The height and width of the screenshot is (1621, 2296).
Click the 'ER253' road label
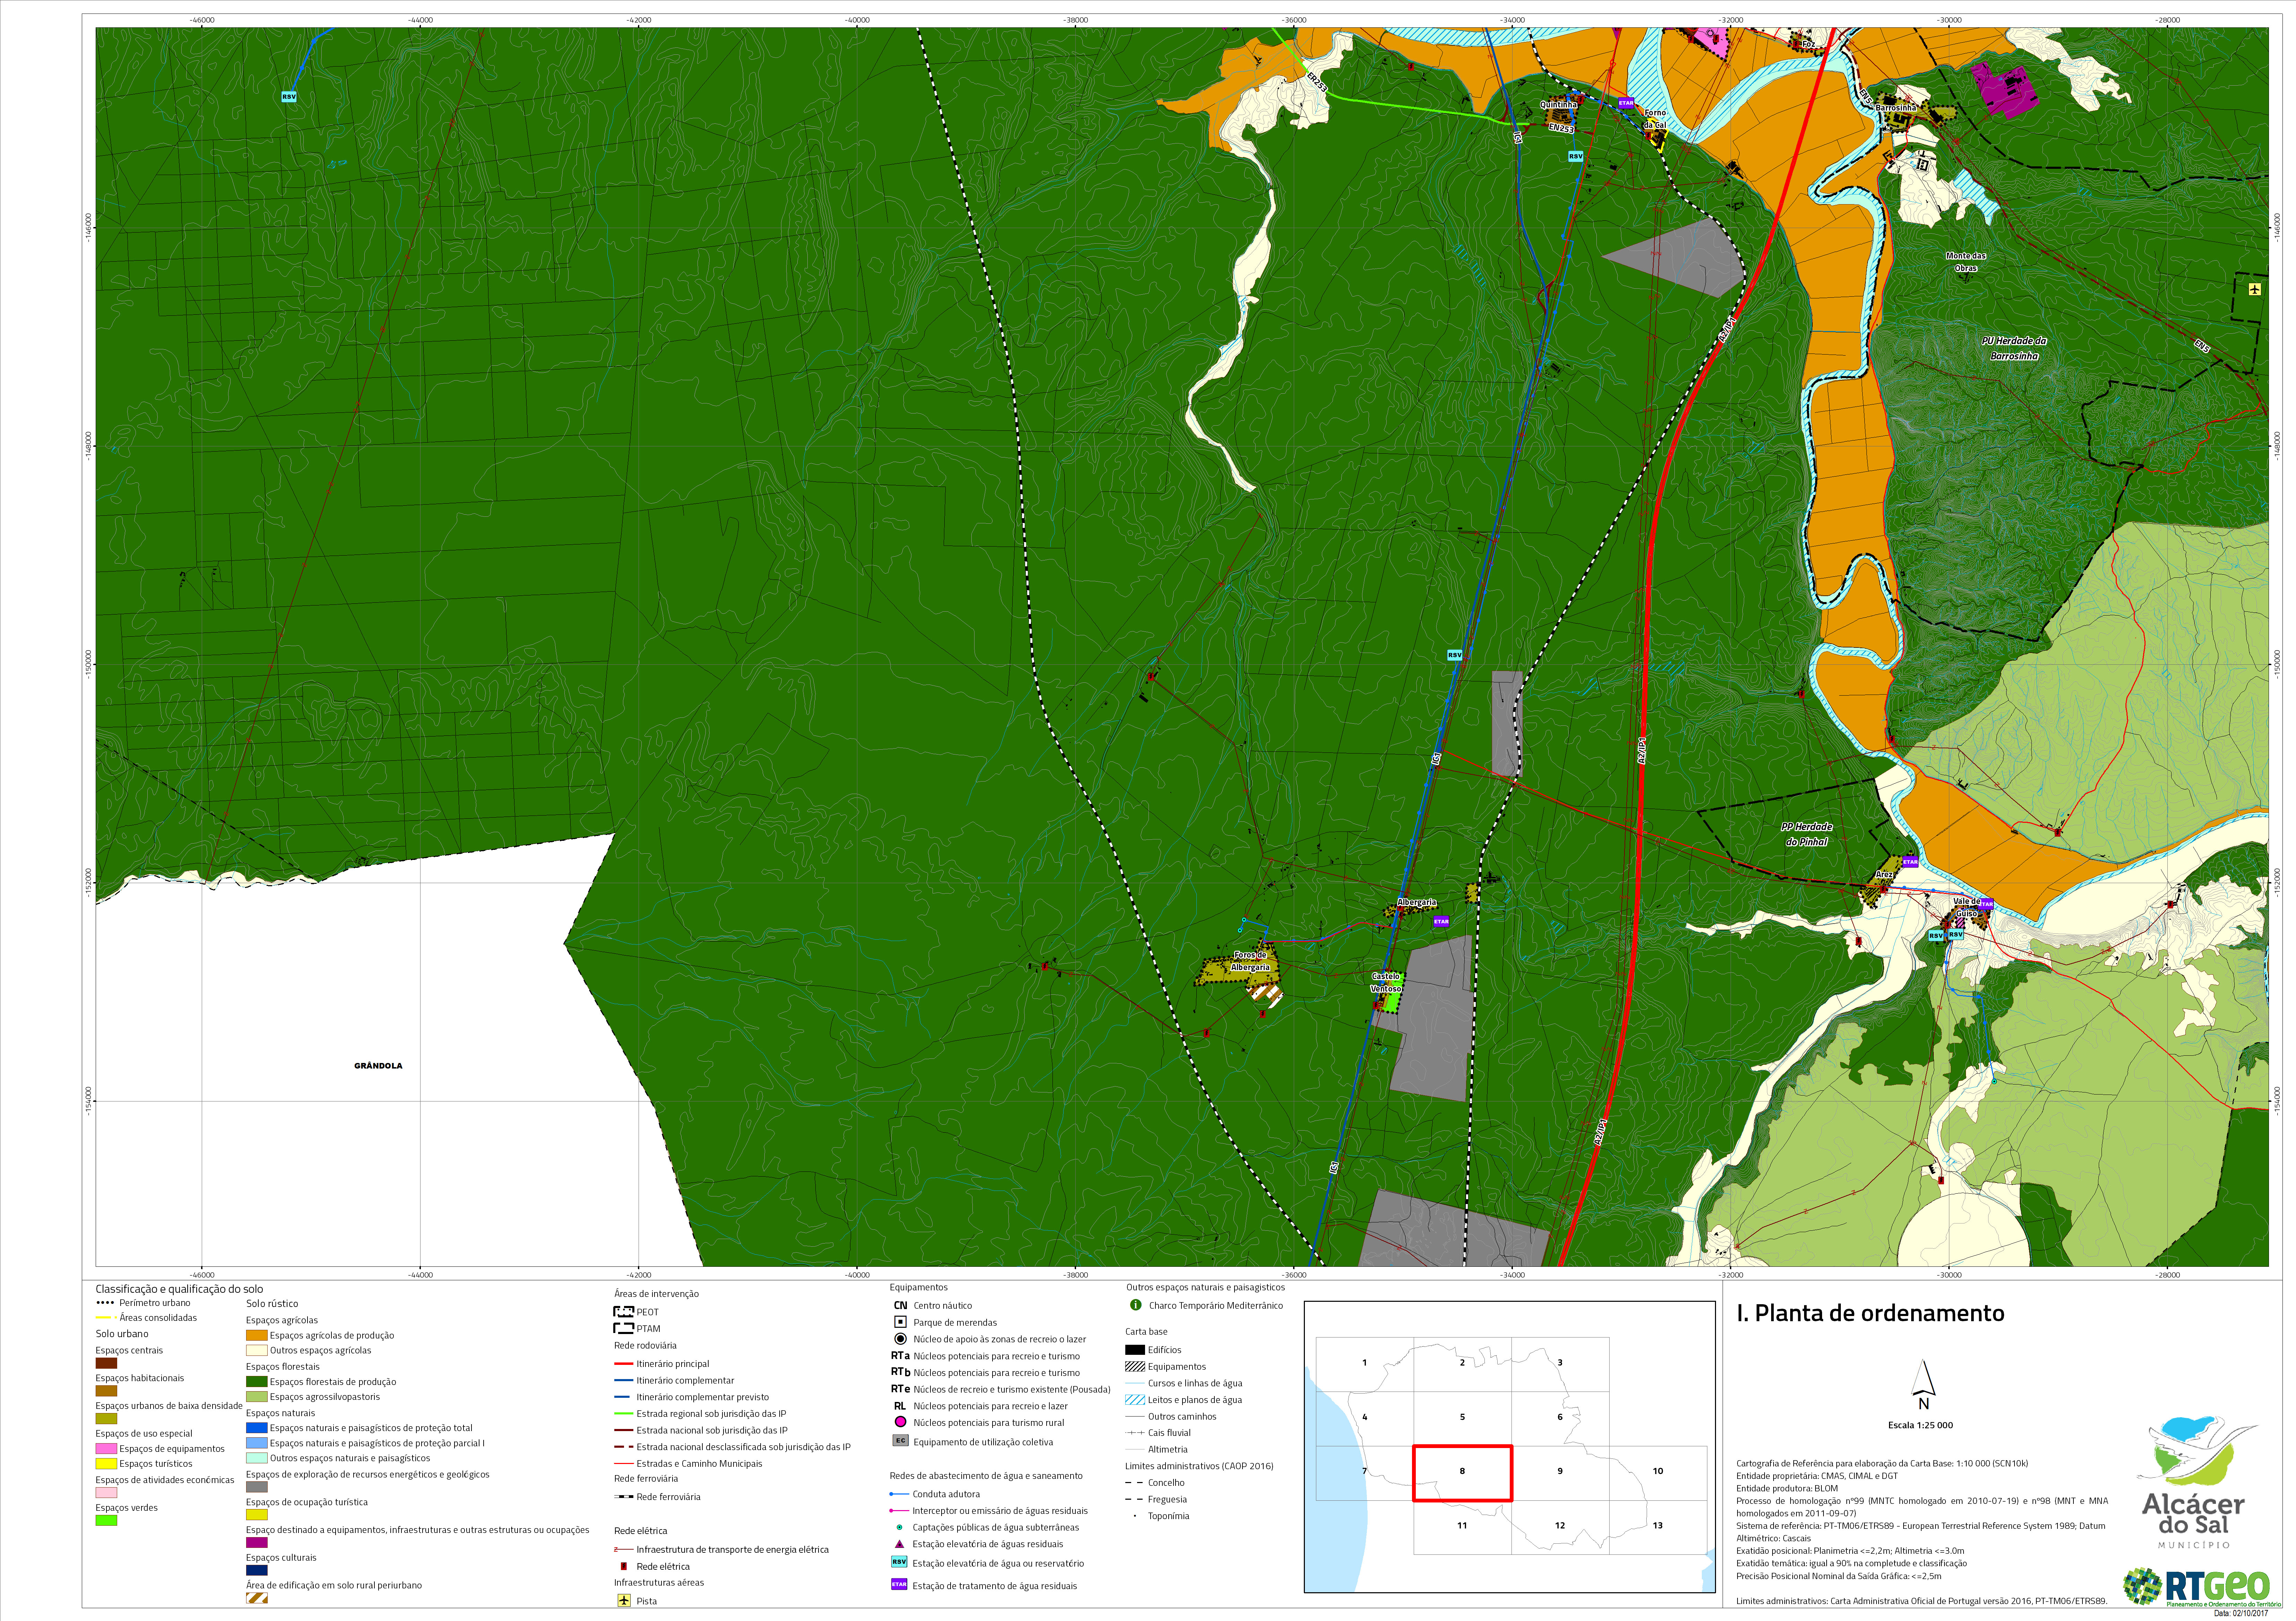tap(1317, 83)
